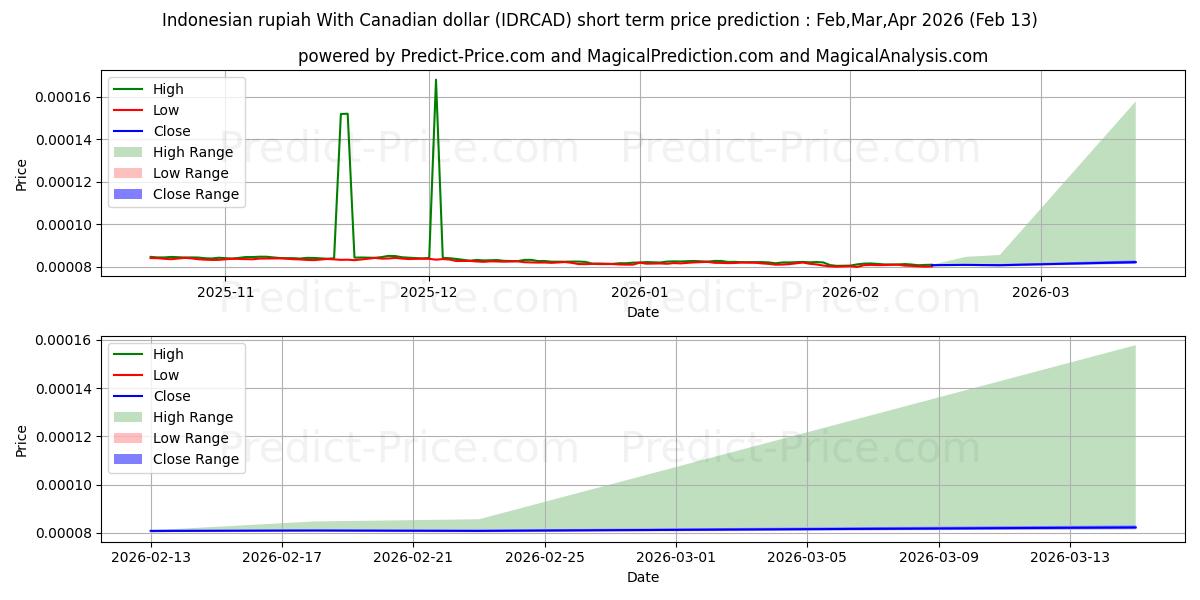Click the 2025-11 tick label on top chart

click(225, 292)
